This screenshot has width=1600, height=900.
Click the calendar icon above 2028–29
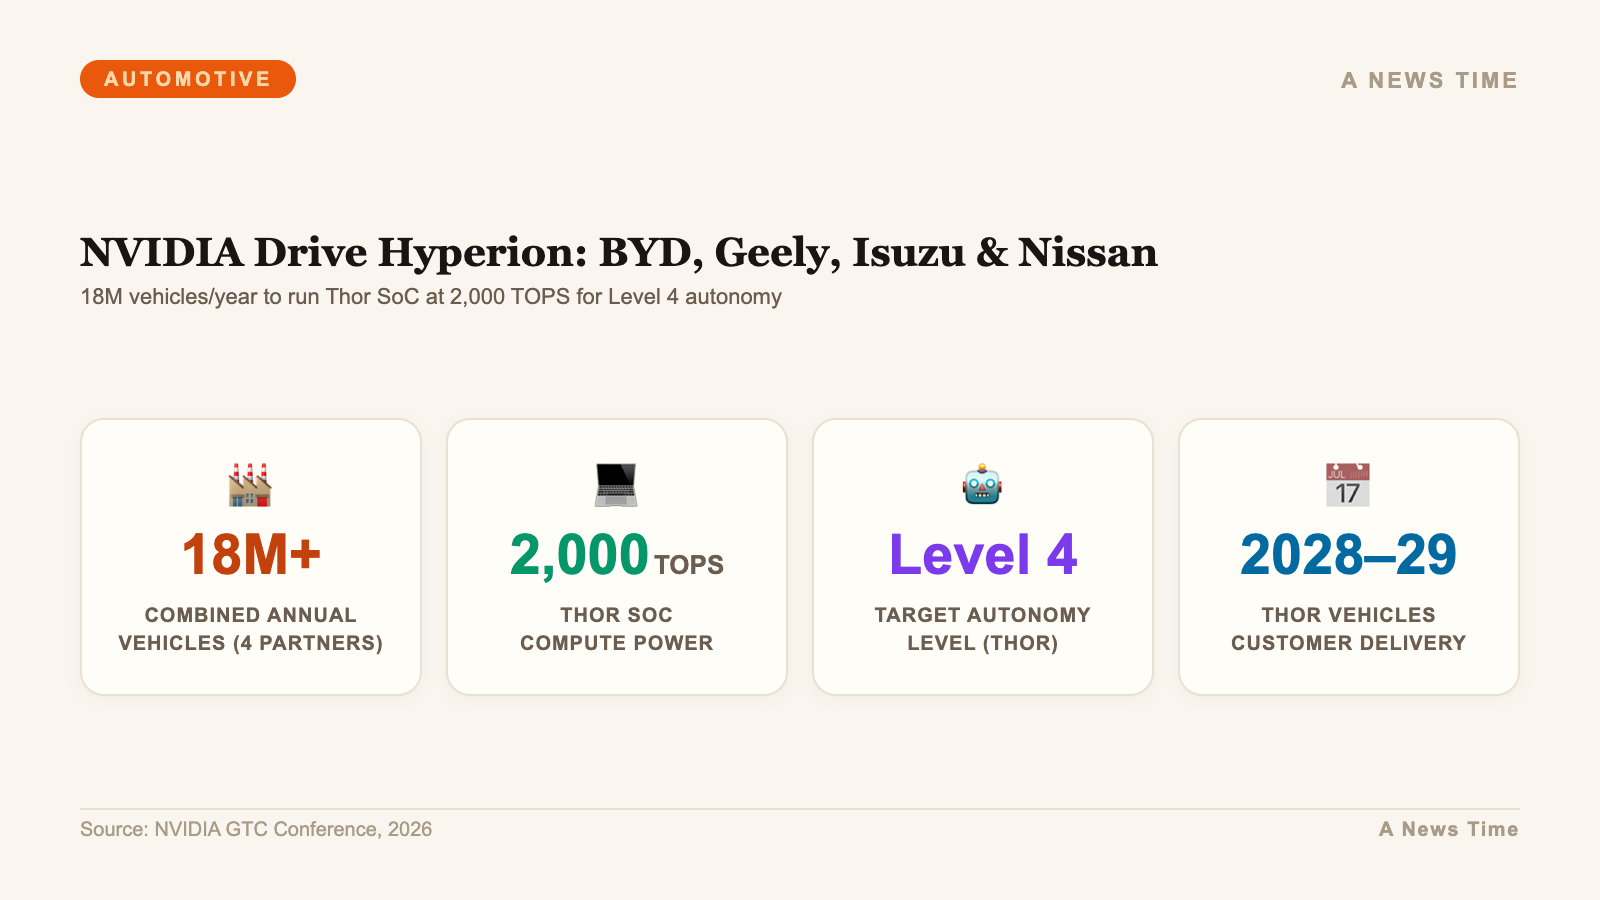[x=1348, y=484]
